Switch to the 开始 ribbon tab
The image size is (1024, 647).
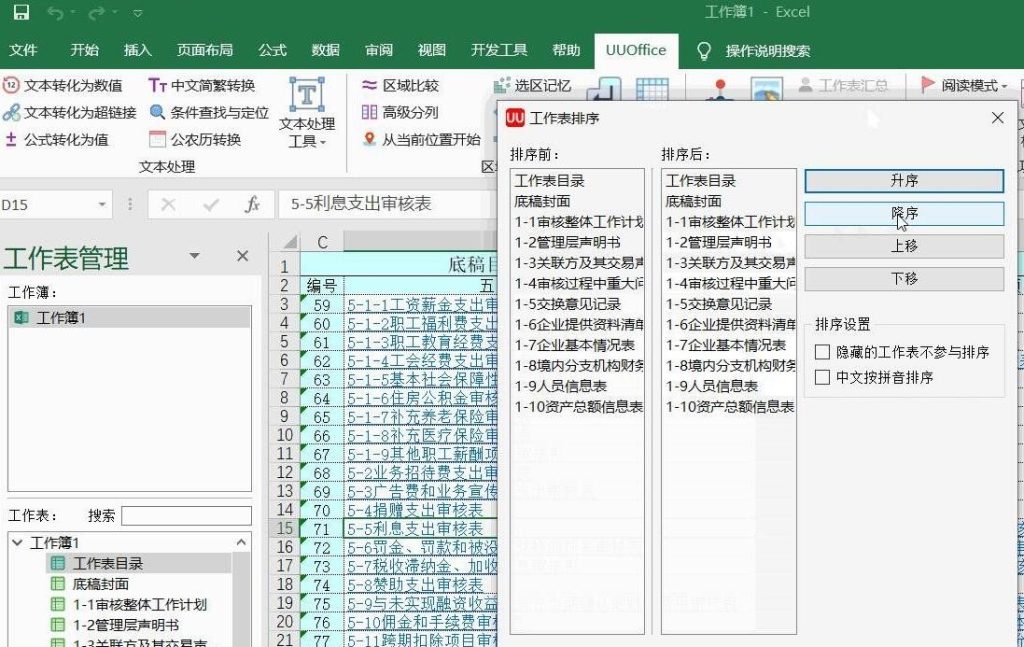85,50
